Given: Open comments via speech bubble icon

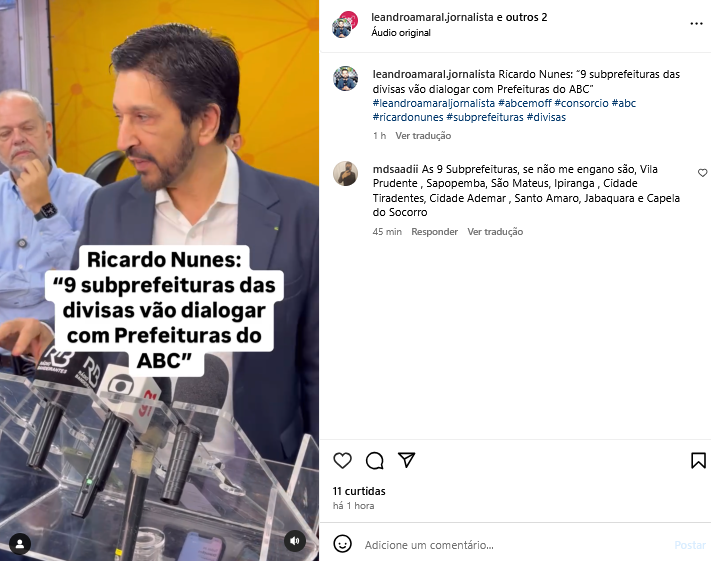Looking at the screenshot, I should (x=375, y=460).
